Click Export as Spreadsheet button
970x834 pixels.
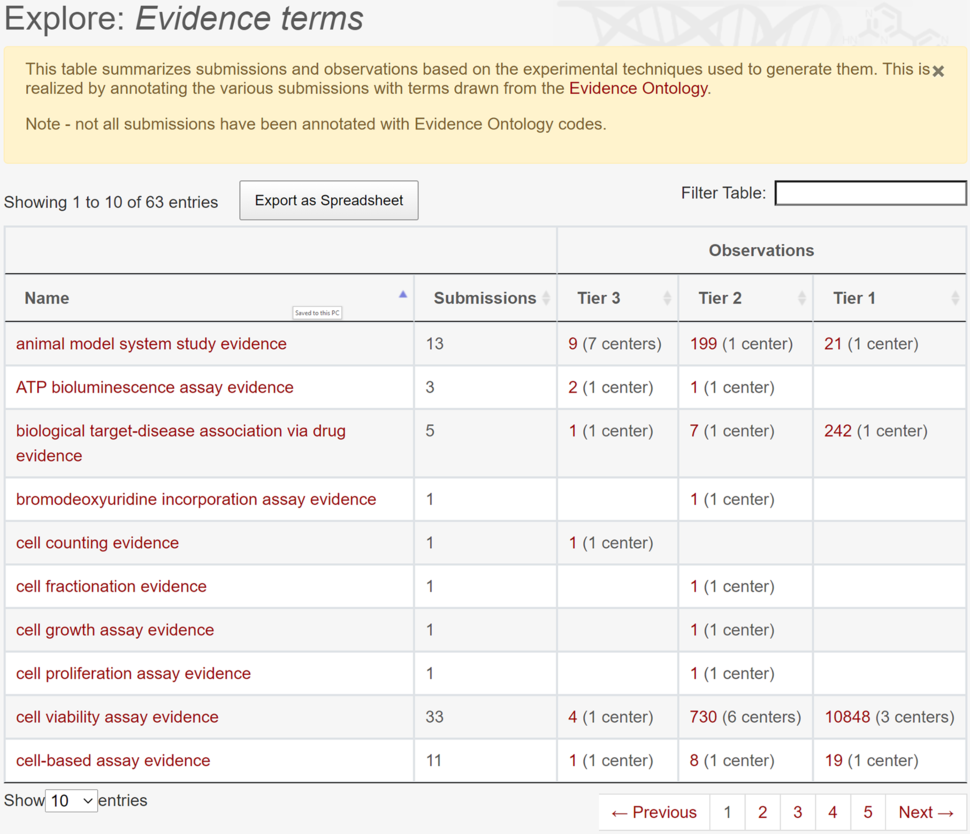pos(329,200)
